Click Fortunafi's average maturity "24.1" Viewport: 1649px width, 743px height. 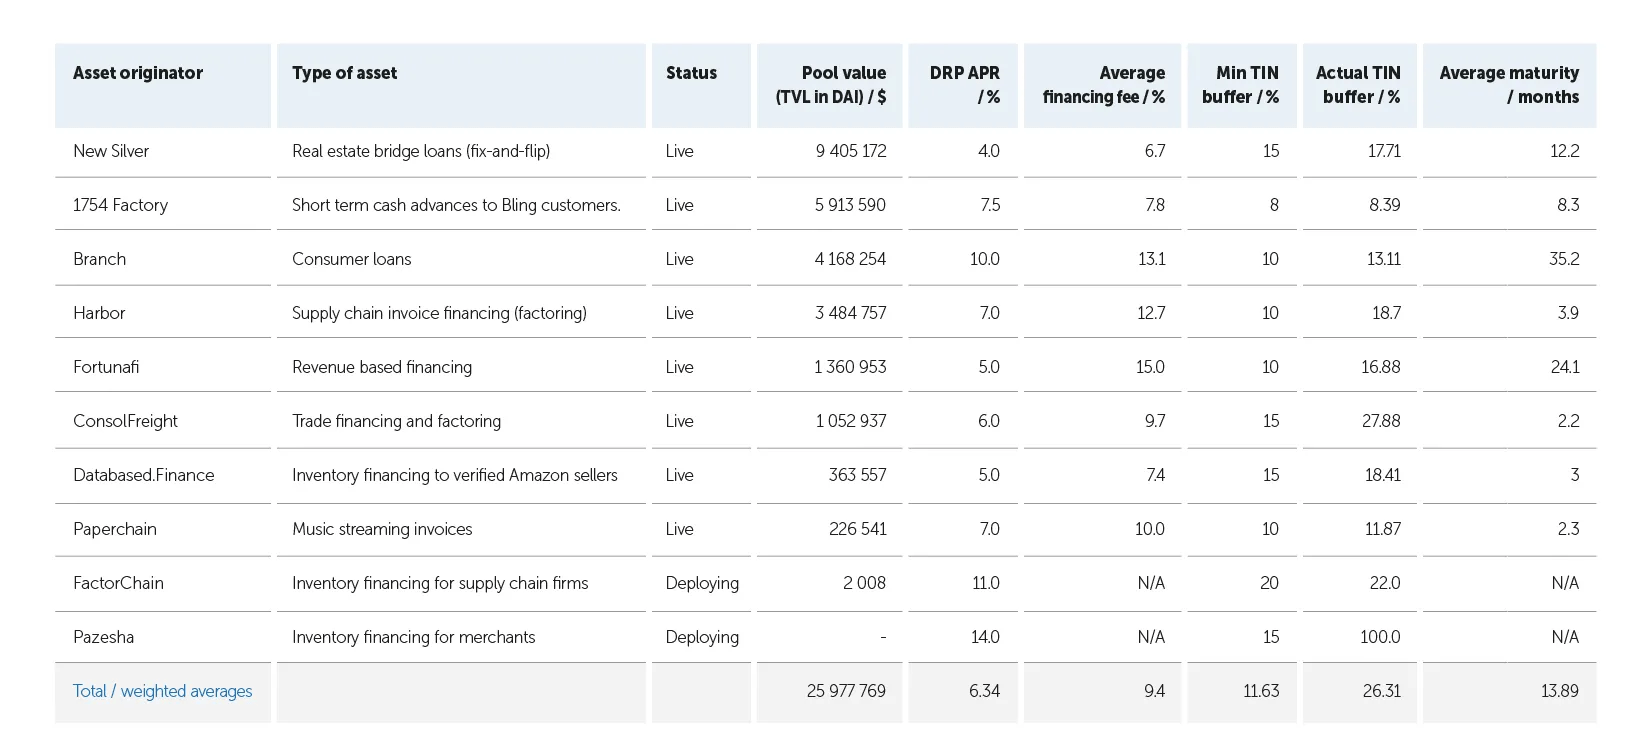(1565, 367)
